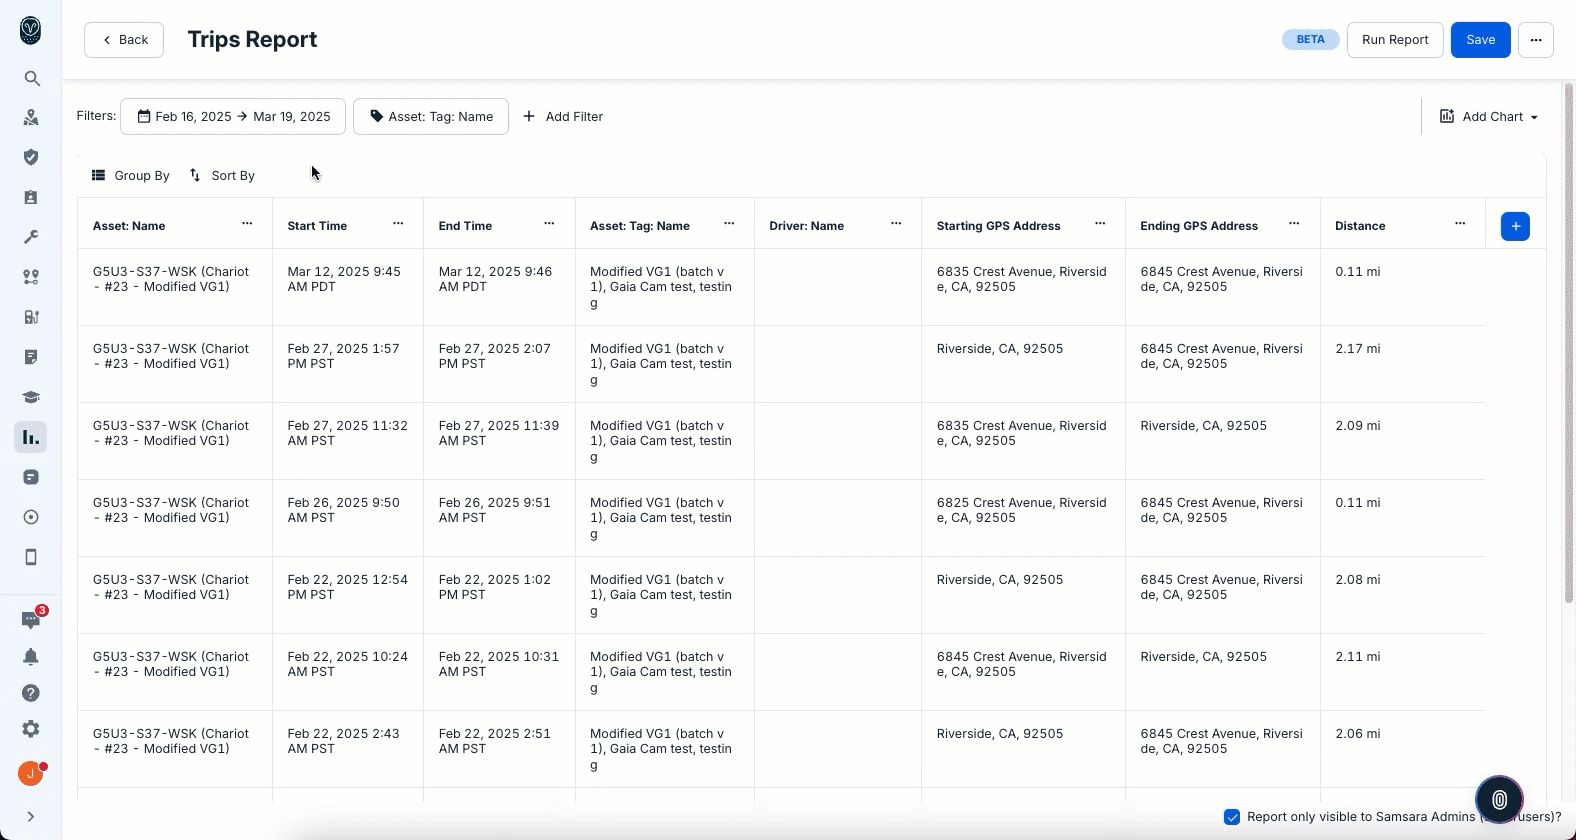This screenshot has height=840, width=1576.
Task: Open the Help question mark icon
Action: tap(31, 693)
